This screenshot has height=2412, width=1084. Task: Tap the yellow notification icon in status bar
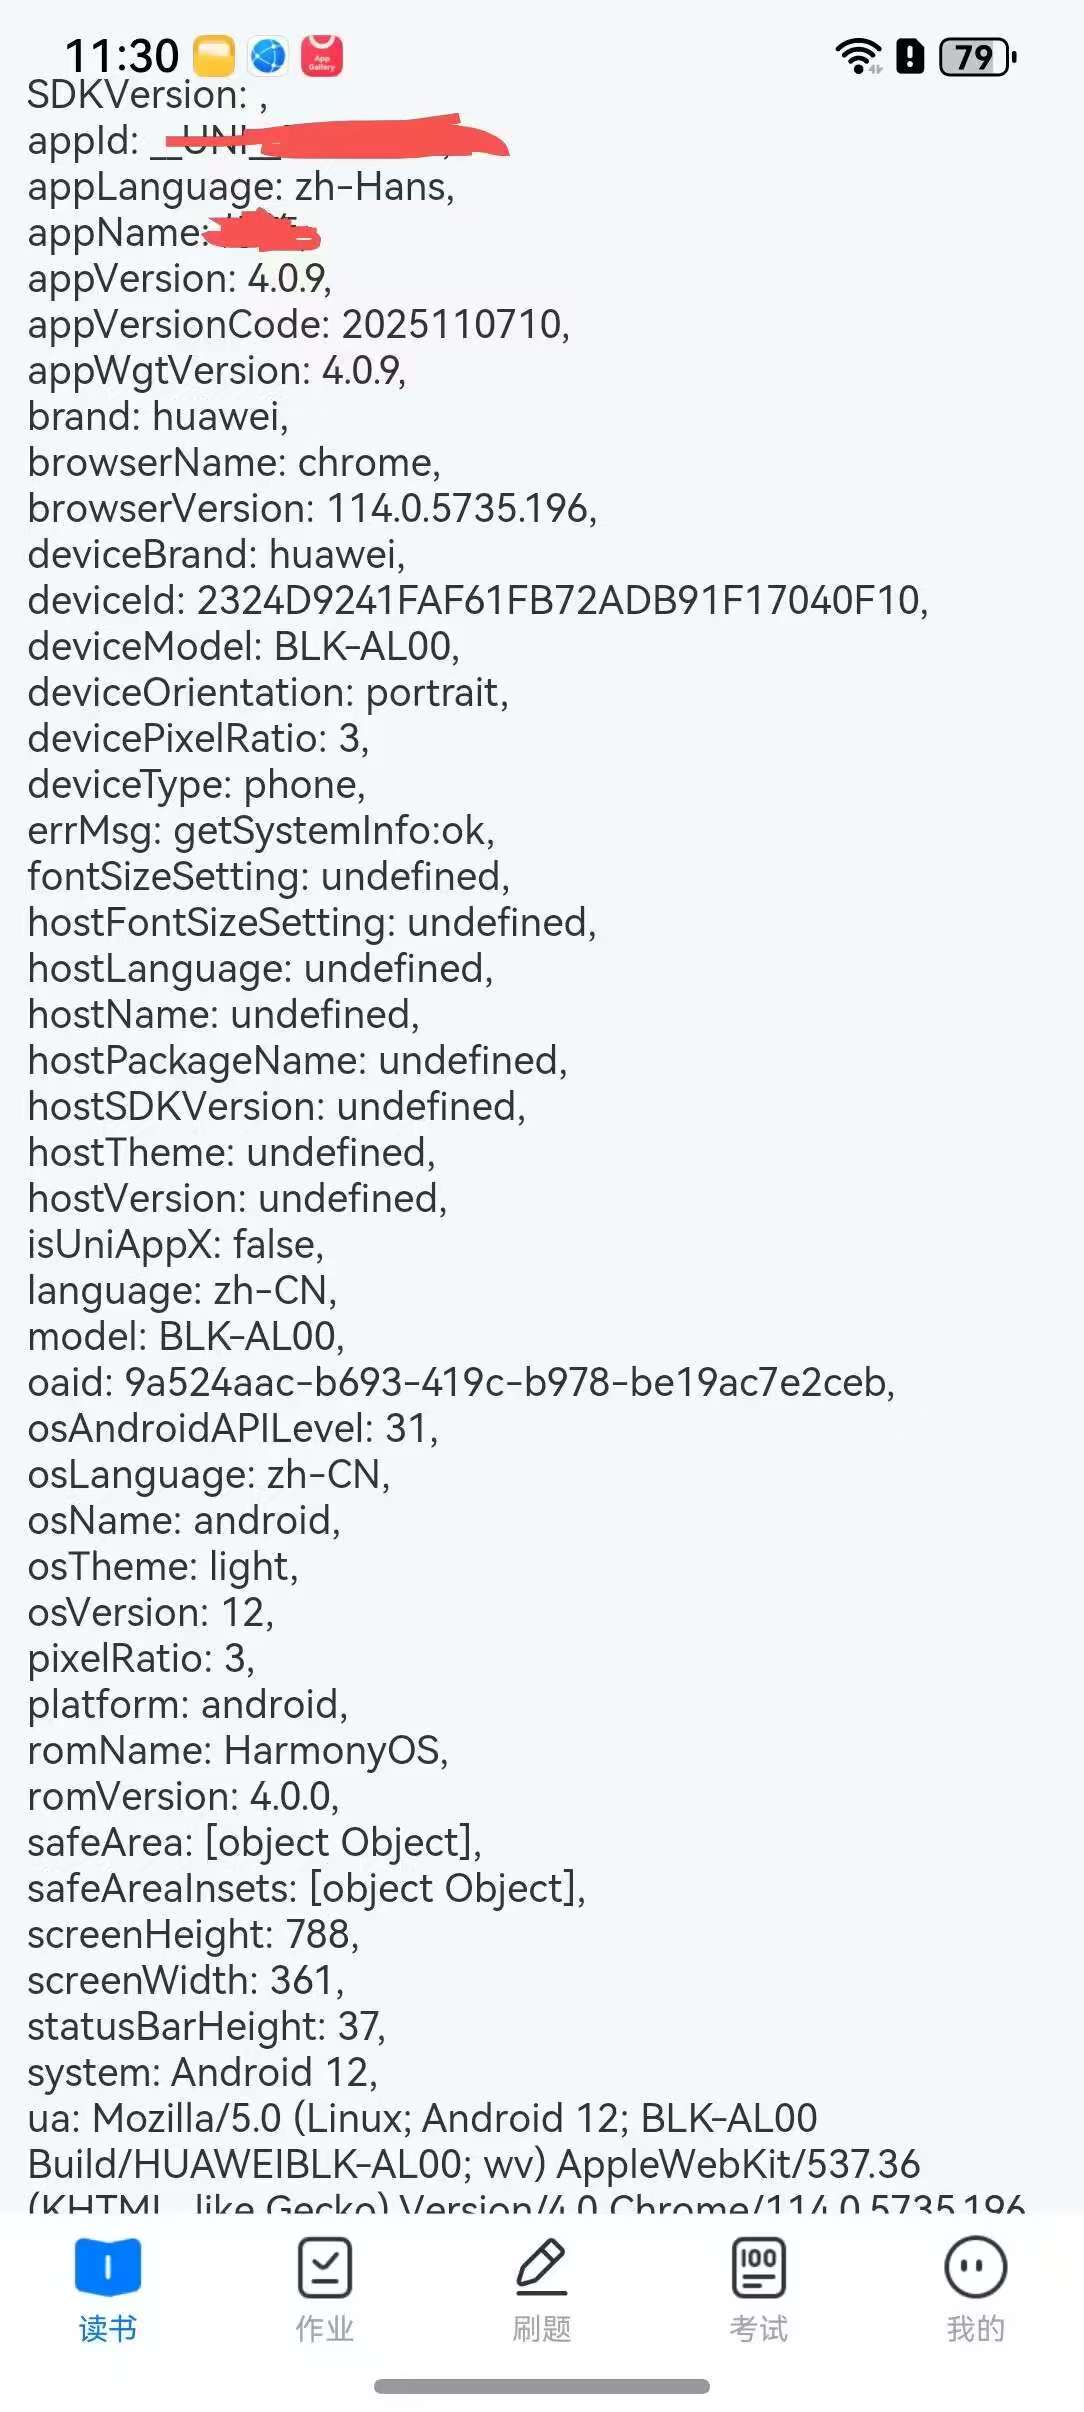(213, 56)
